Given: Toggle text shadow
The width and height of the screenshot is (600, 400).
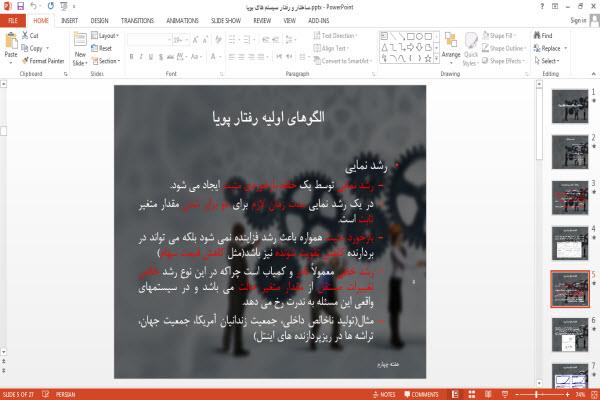Looking at the screenshot, I should tap(161, 57).
